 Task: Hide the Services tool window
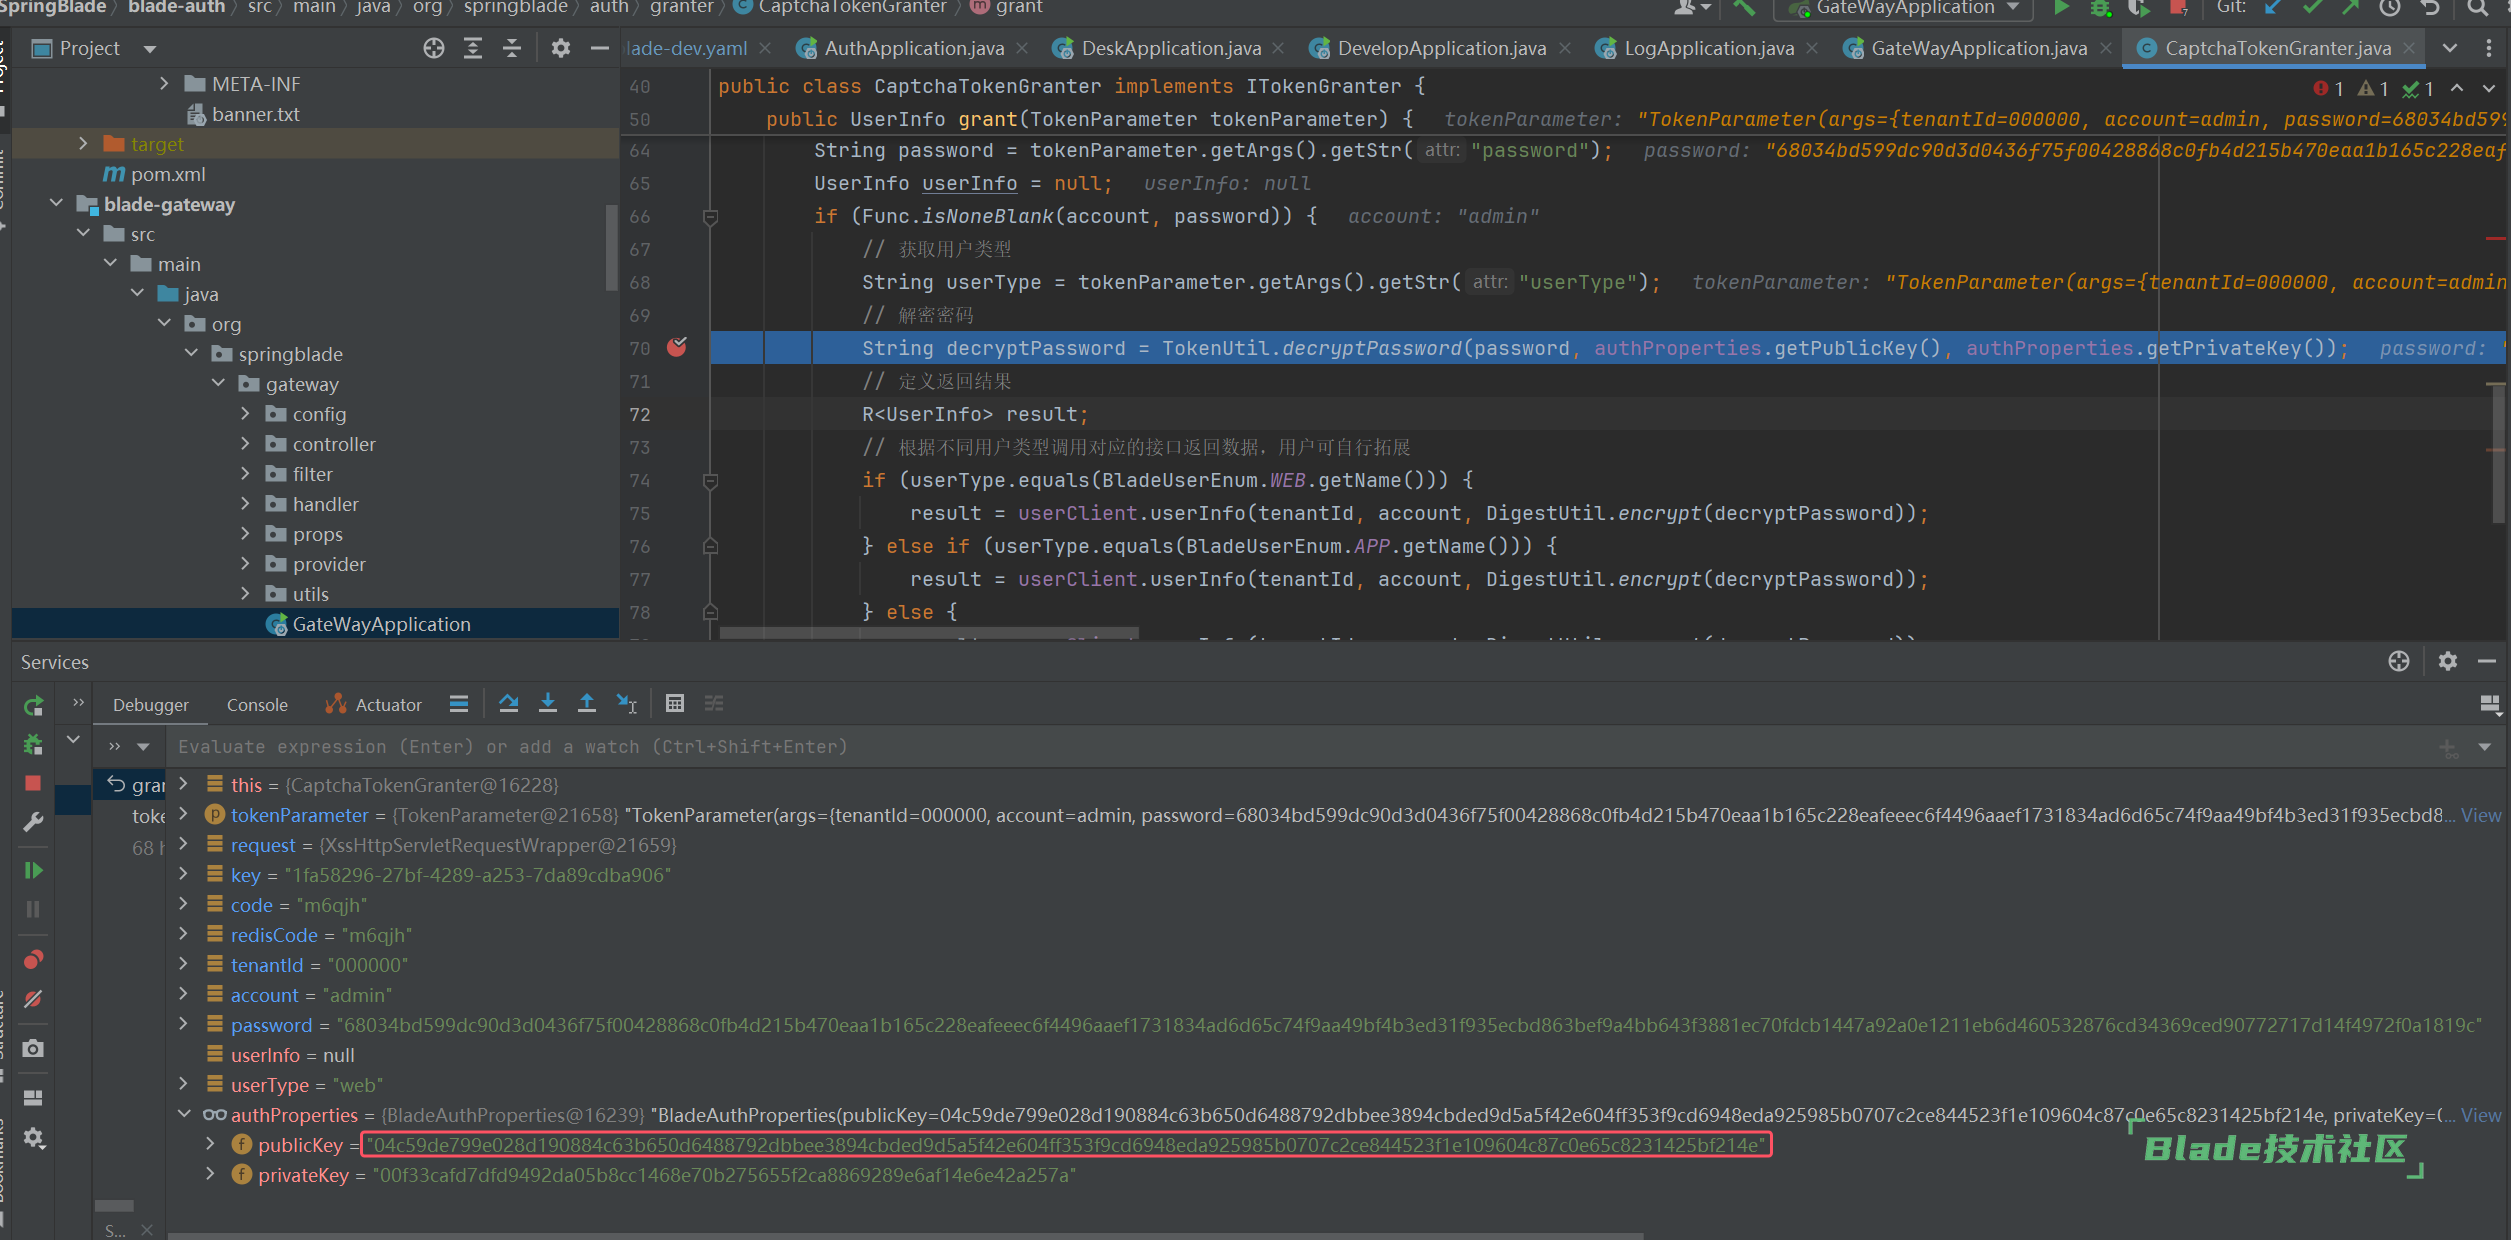[2487, 661]
